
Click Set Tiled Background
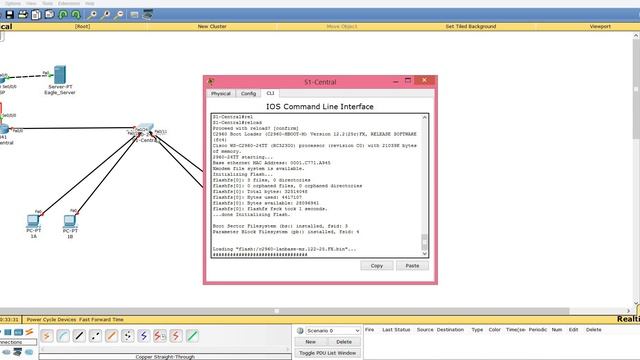[471, 27]
